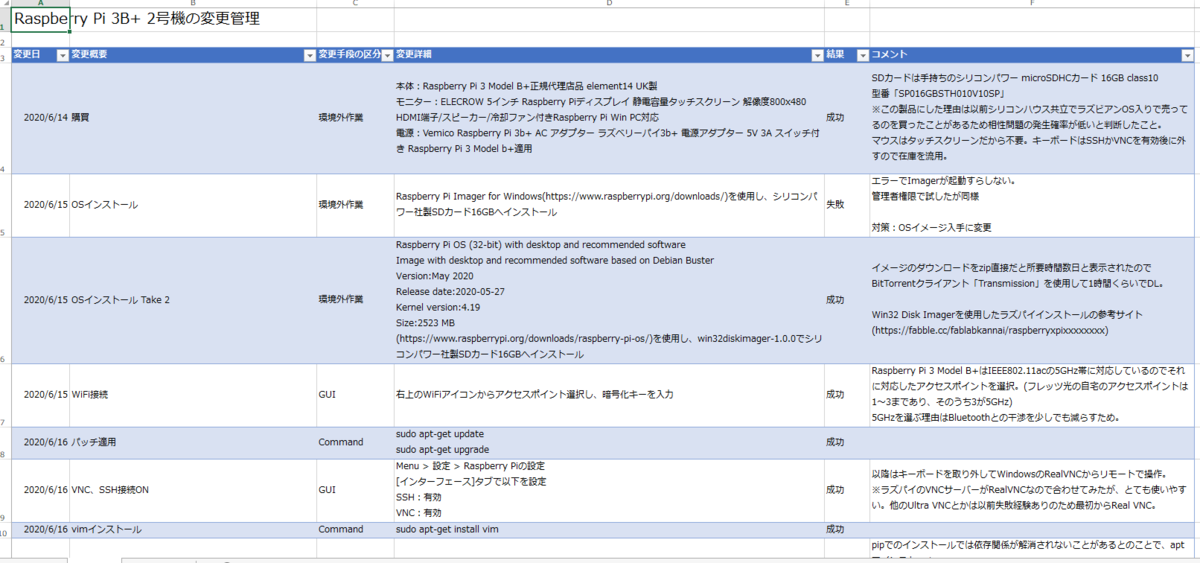
Task: Select the comment cell about RealVNC remote operation
Action: [1033, 490]
